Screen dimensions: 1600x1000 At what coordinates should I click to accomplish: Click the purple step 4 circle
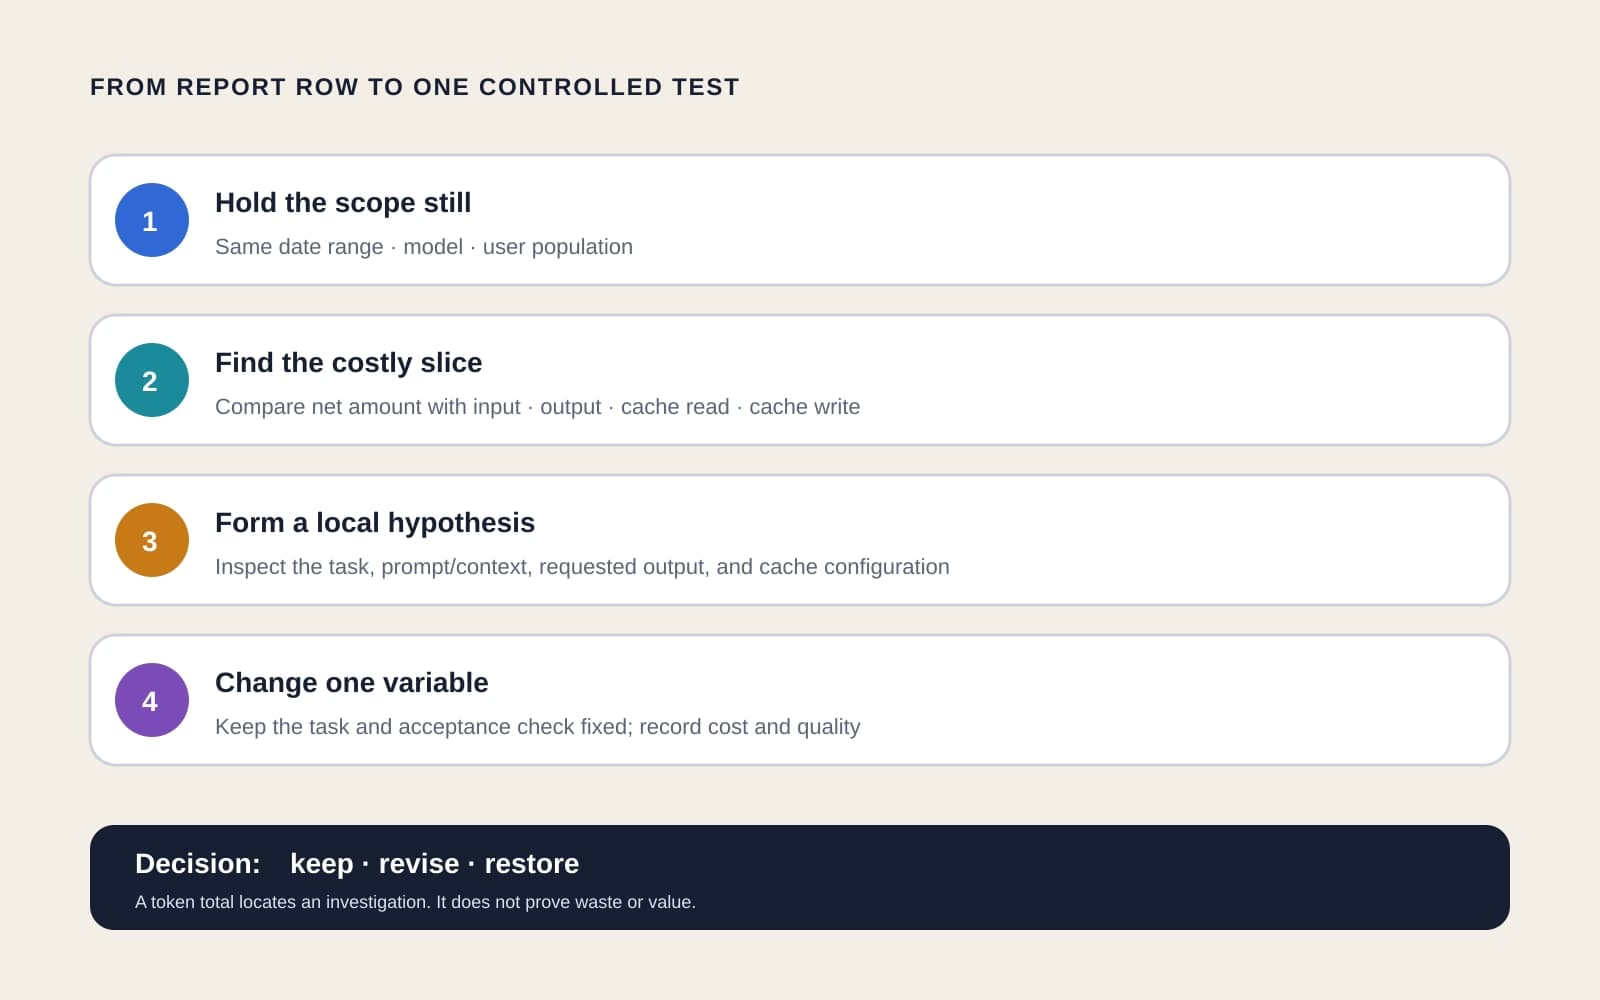(x=152, y=700)
